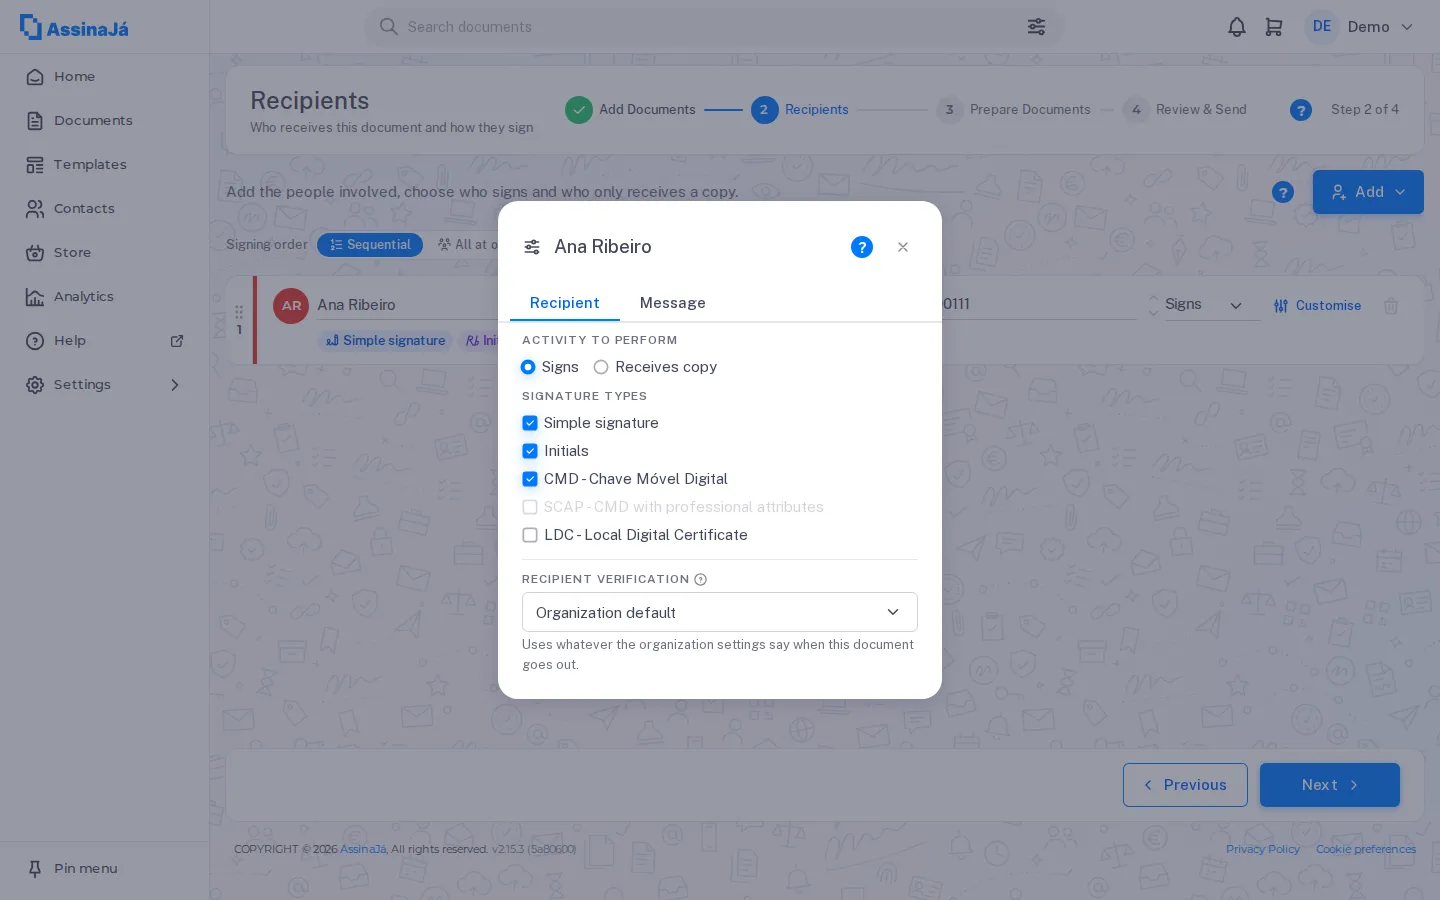Choose Sequential signing order
This screenshot has height=900, width=1440.
tap(370, 245)
